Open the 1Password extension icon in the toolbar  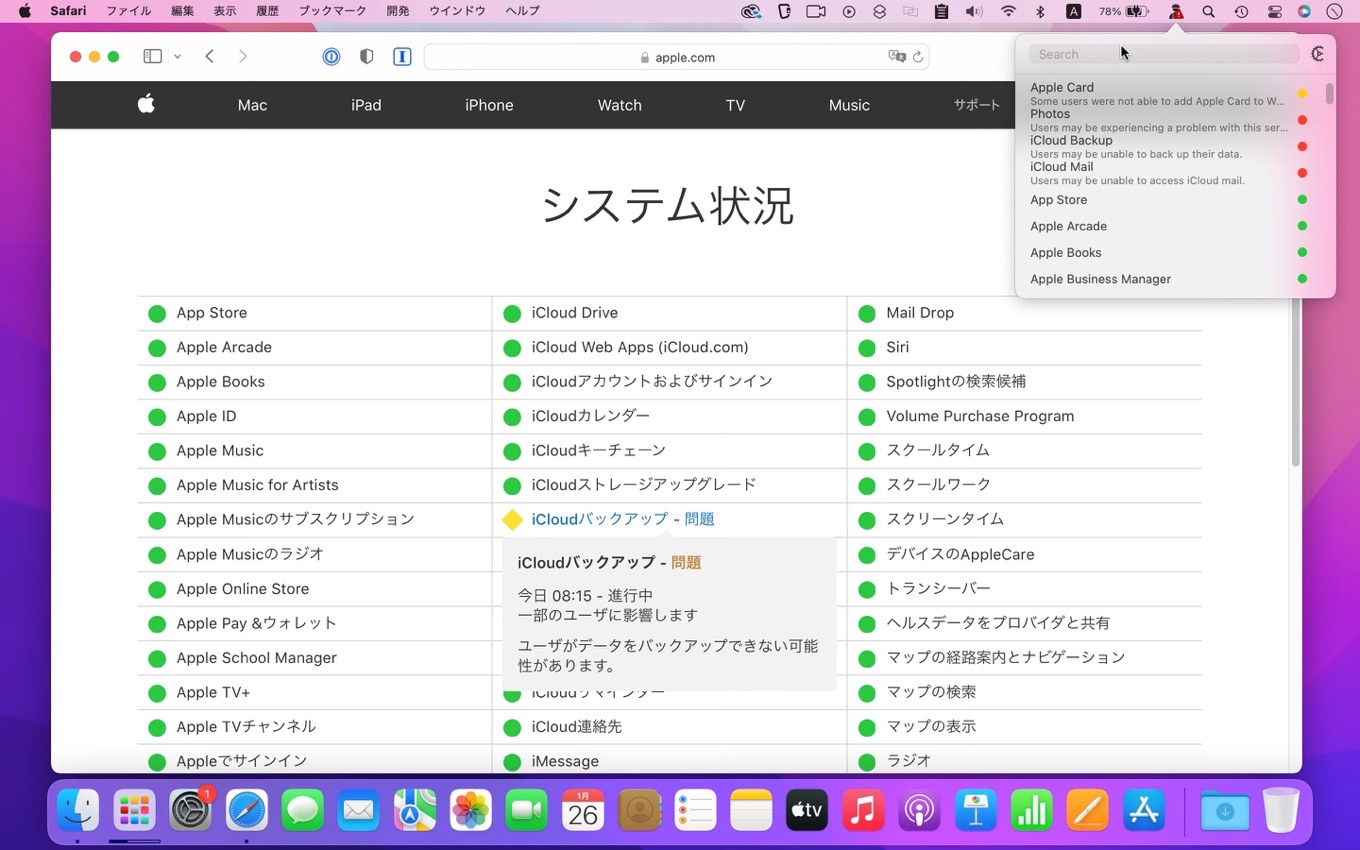coord(331,57)
